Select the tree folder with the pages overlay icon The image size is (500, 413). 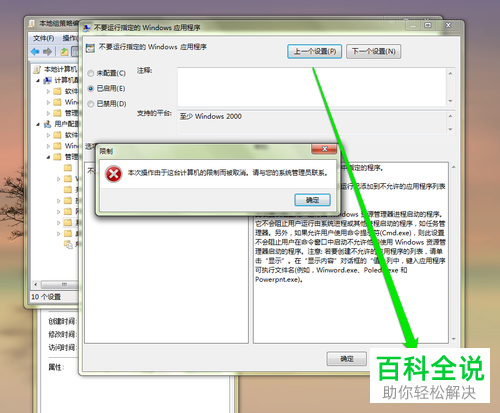pyautogui.click(x=68, y=244)
